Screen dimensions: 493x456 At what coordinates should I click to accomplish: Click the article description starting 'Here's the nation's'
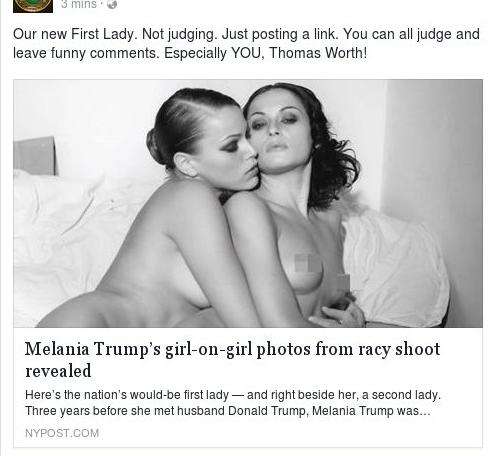233,403
